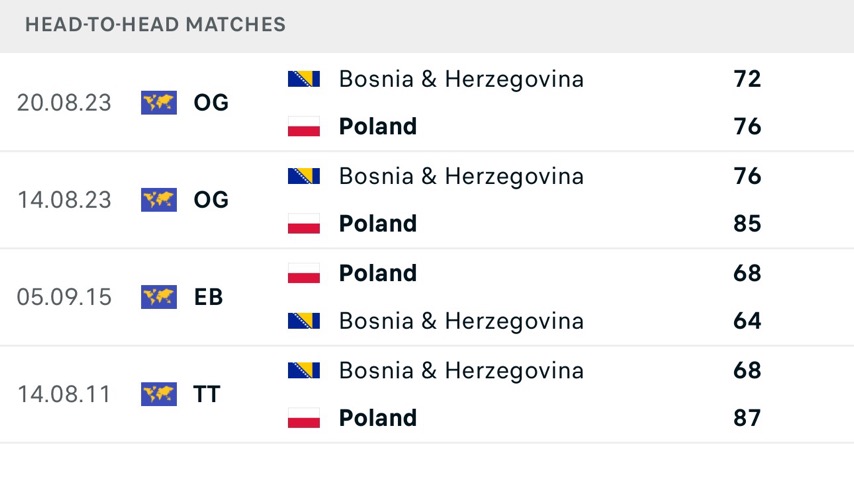Click world map icon beside 14.08.23 match
Viewport: 854px width, 477px height.
[x=158, y=200]
